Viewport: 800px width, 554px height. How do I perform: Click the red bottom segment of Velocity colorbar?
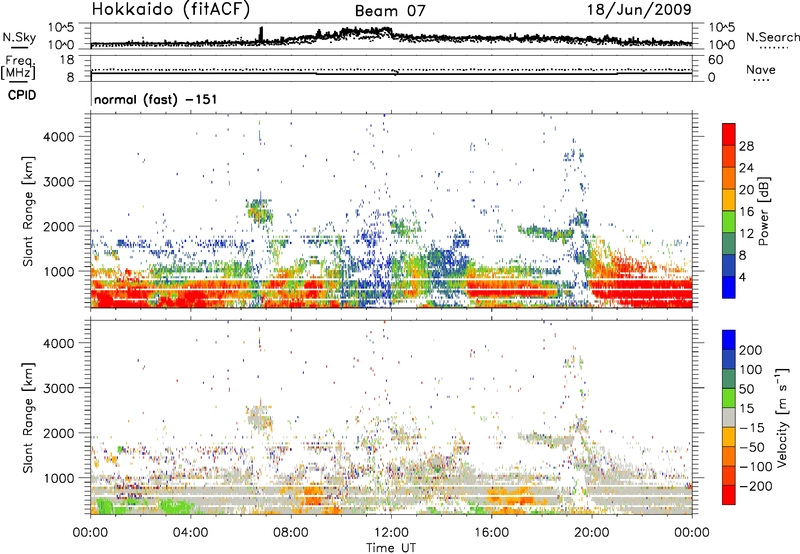tap(729, 495)
